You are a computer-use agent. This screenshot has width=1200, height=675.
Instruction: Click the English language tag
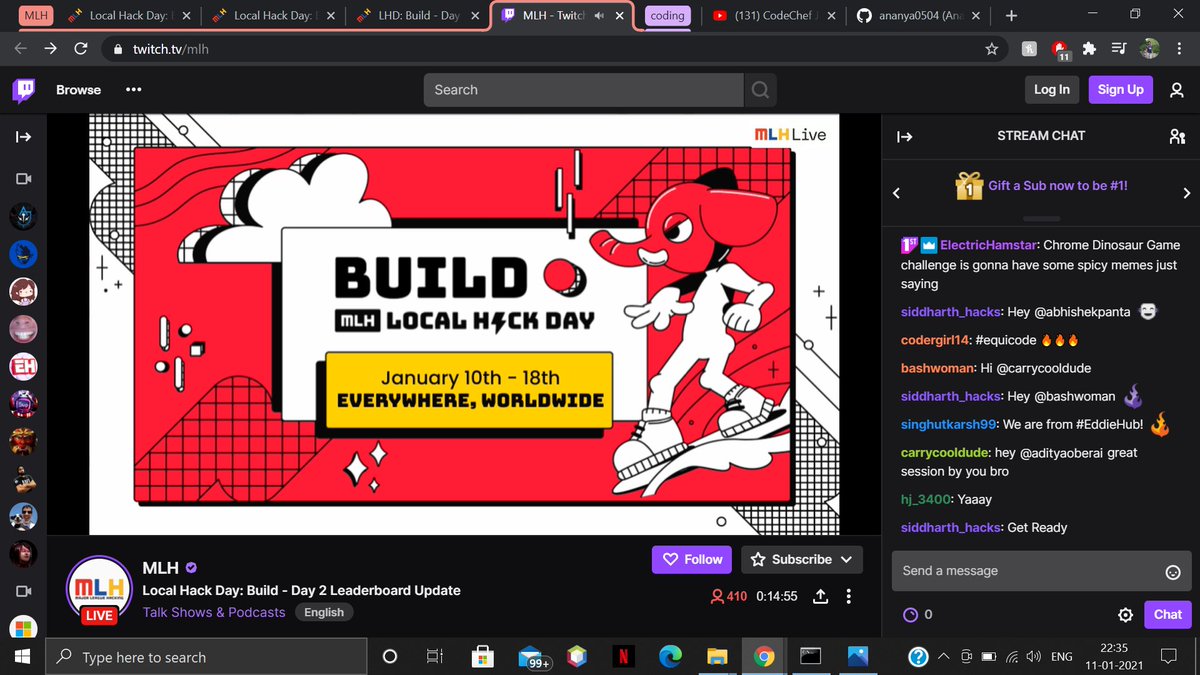click(x=324, y=612)
